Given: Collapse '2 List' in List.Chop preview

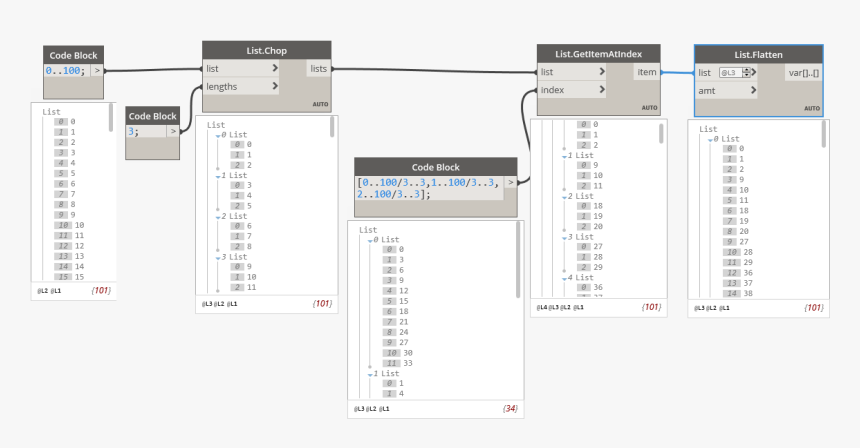Looking at the screenshot, I should click(x=218, y=217).
